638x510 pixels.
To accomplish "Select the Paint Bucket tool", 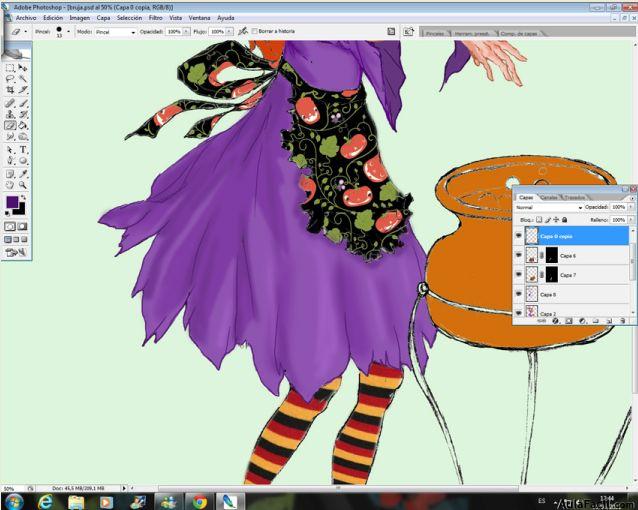I will [23, 125].
